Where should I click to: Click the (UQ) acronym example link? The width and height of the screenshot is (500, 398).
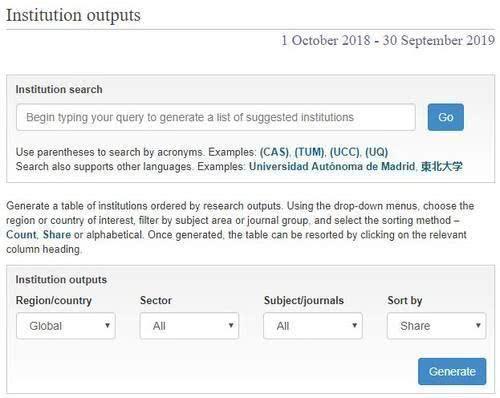pos(376,152)
